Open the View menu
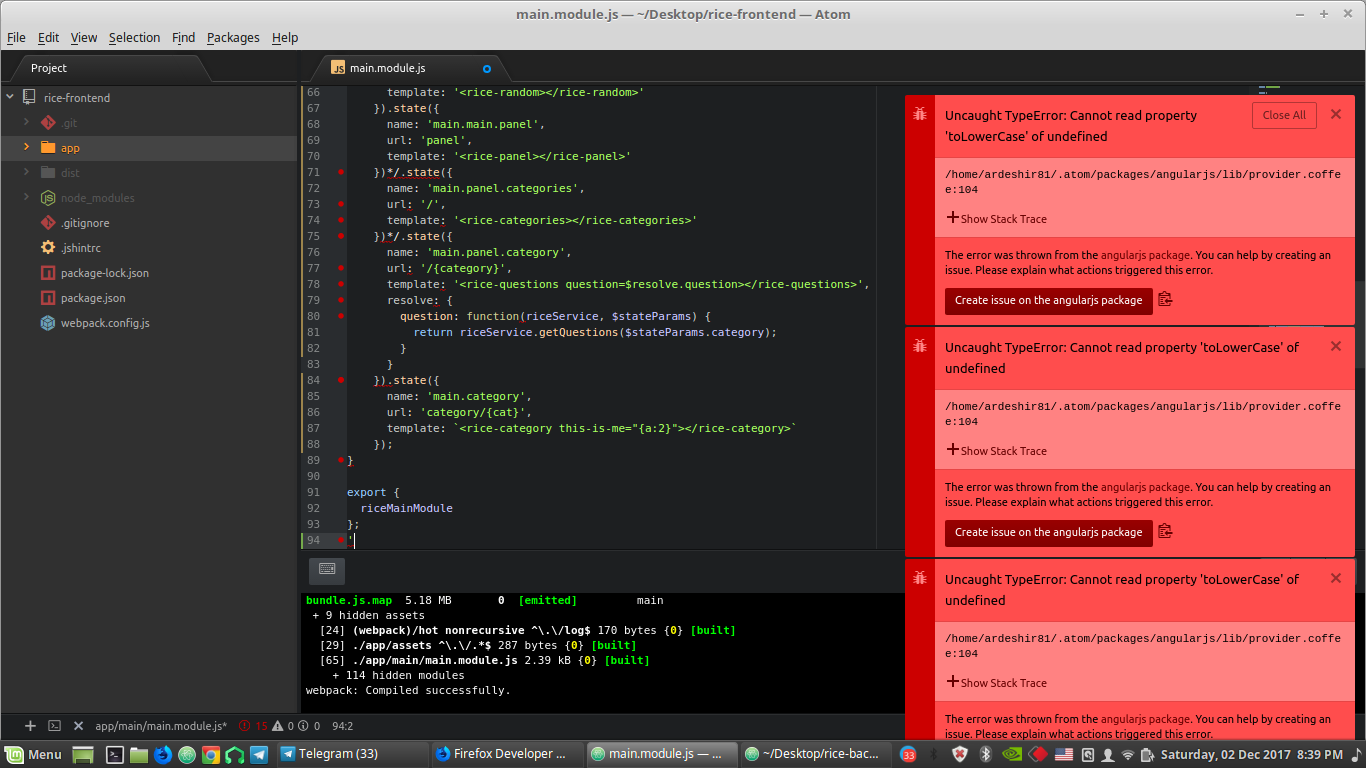 84,37
